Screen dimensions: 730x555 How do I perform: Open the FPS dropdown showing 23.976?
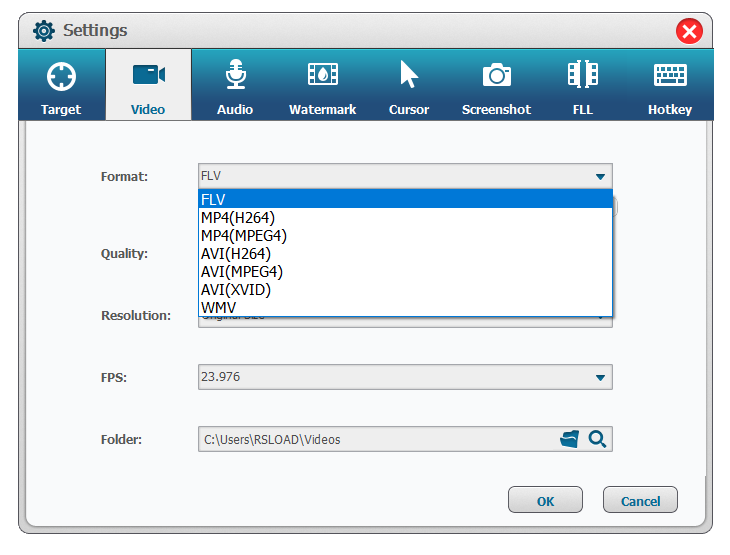click(405, 377)
